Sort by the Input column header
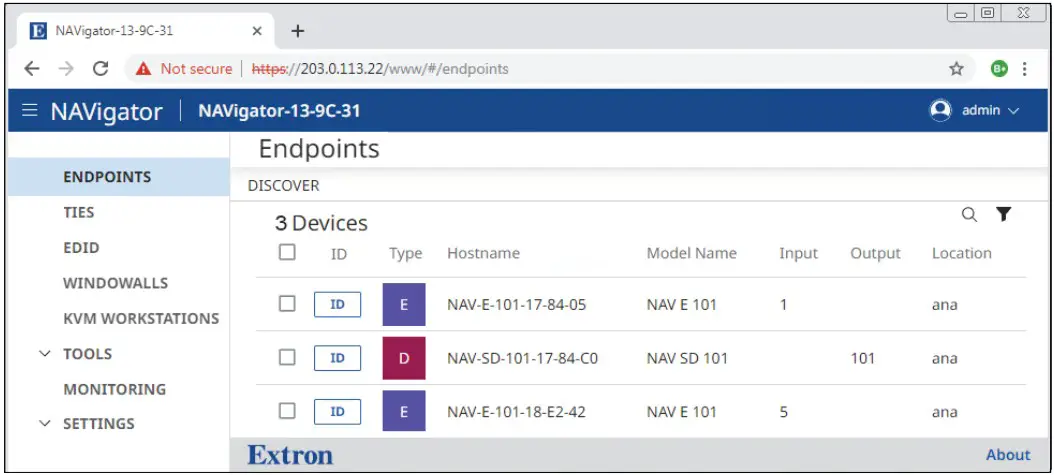This screenshot has height=475, width=1054. [799, 253]
